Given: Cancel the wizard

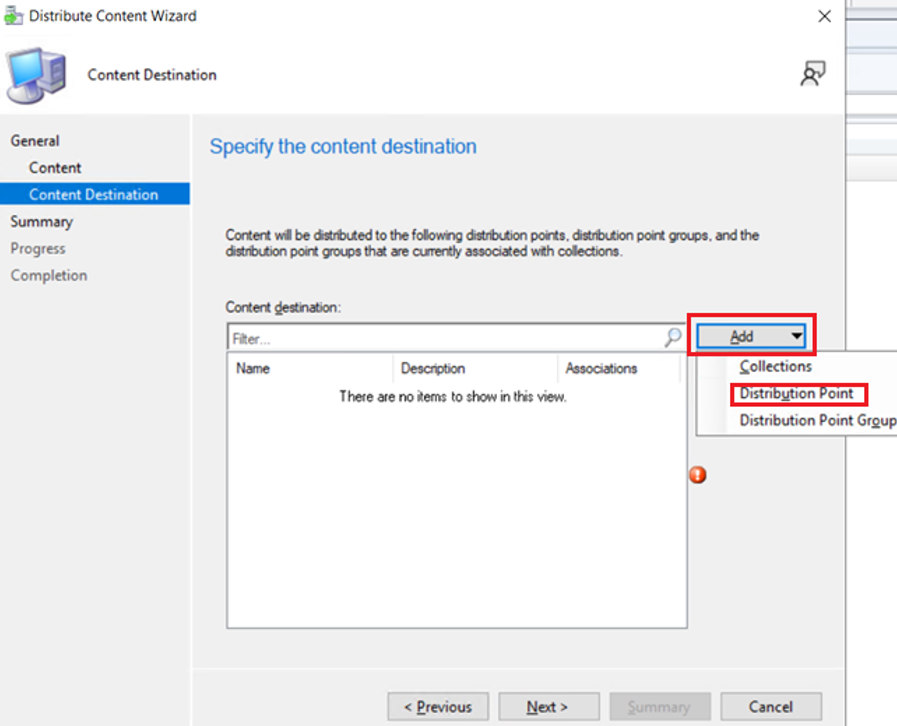Looking at the screenshot, I should coord(771,707).
